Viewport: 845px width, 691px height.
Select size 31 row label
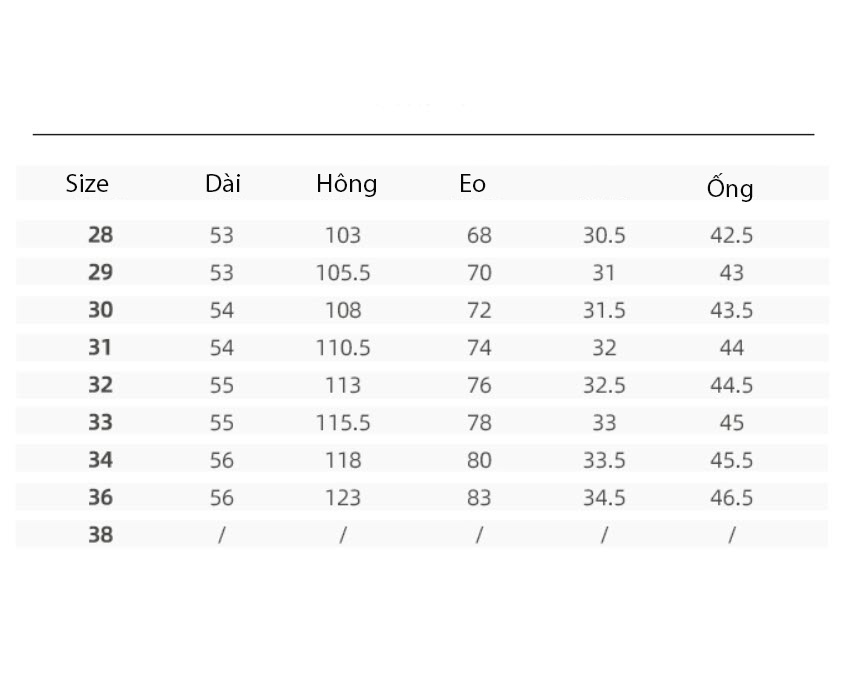tap(101, 347)
